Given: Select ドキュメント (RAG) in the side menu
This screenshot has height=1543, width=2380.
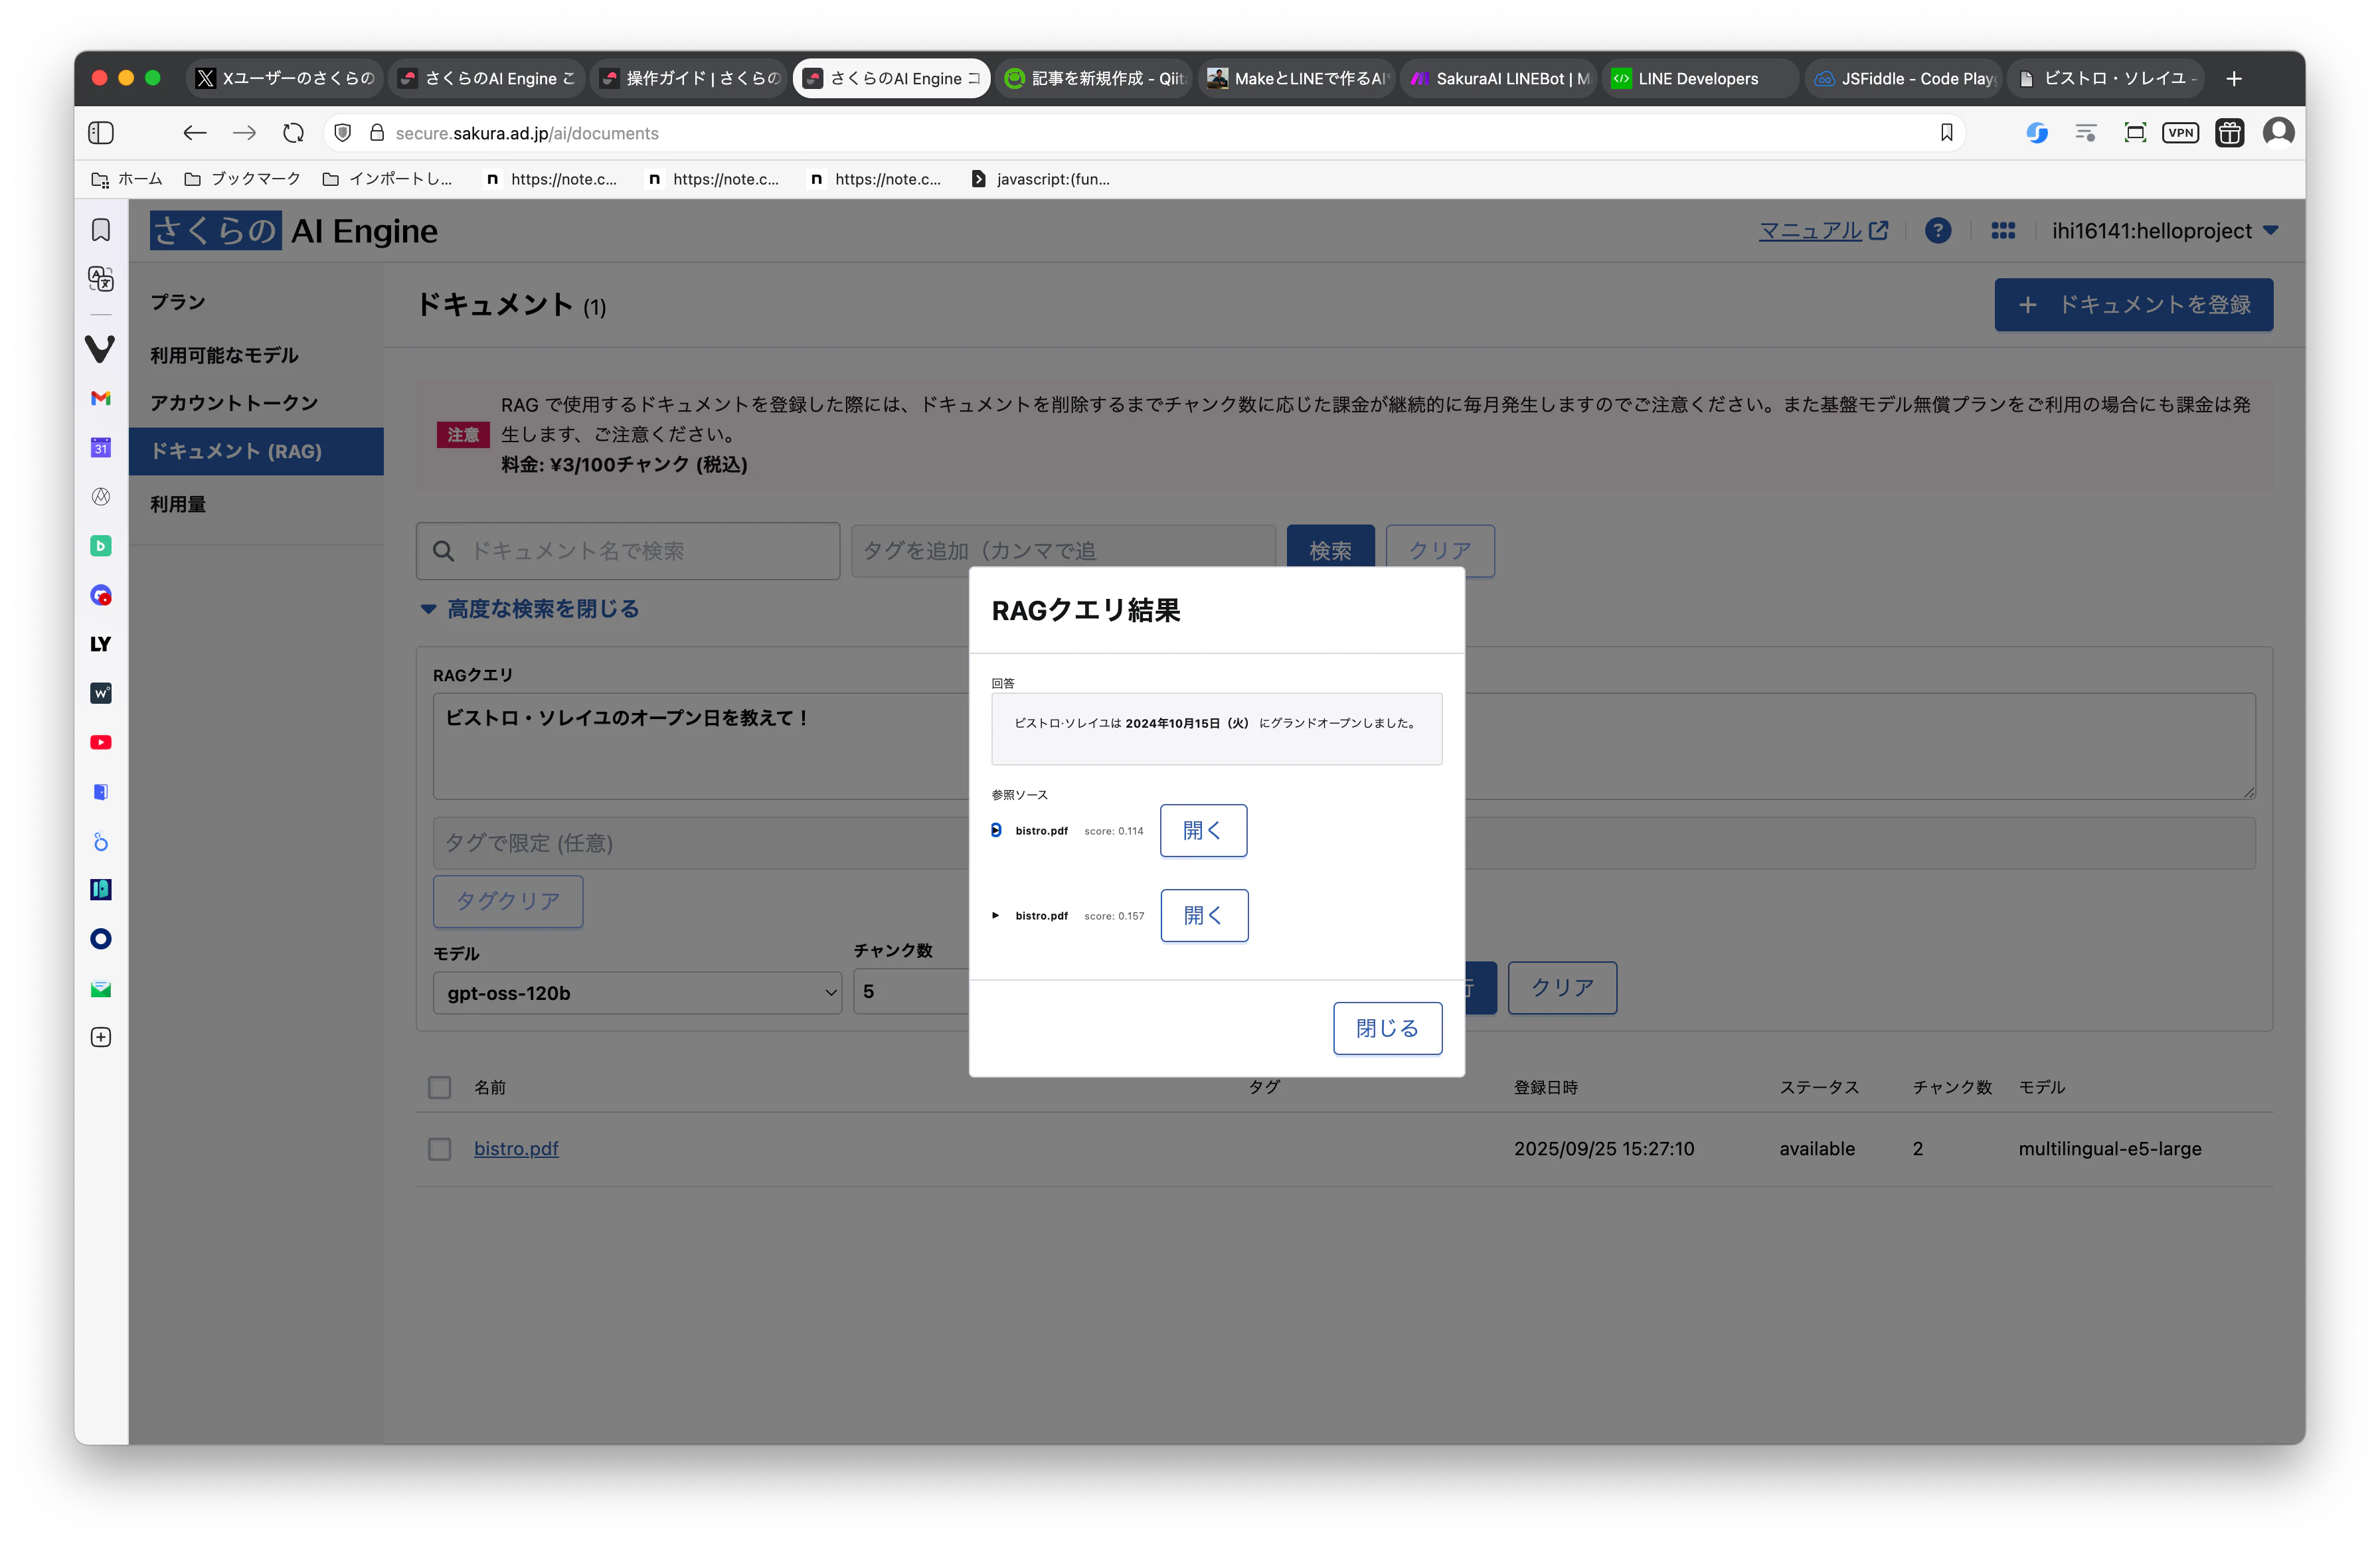Looking at the screenshot, I should 256,451.
